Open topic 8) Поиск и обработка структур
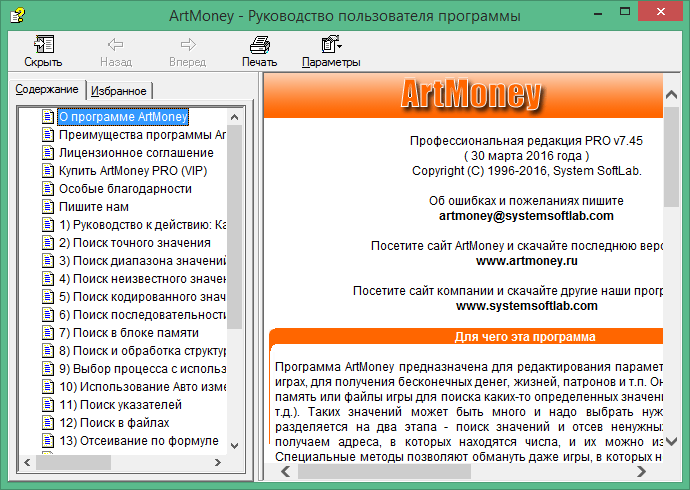 (x=142, y=351)
